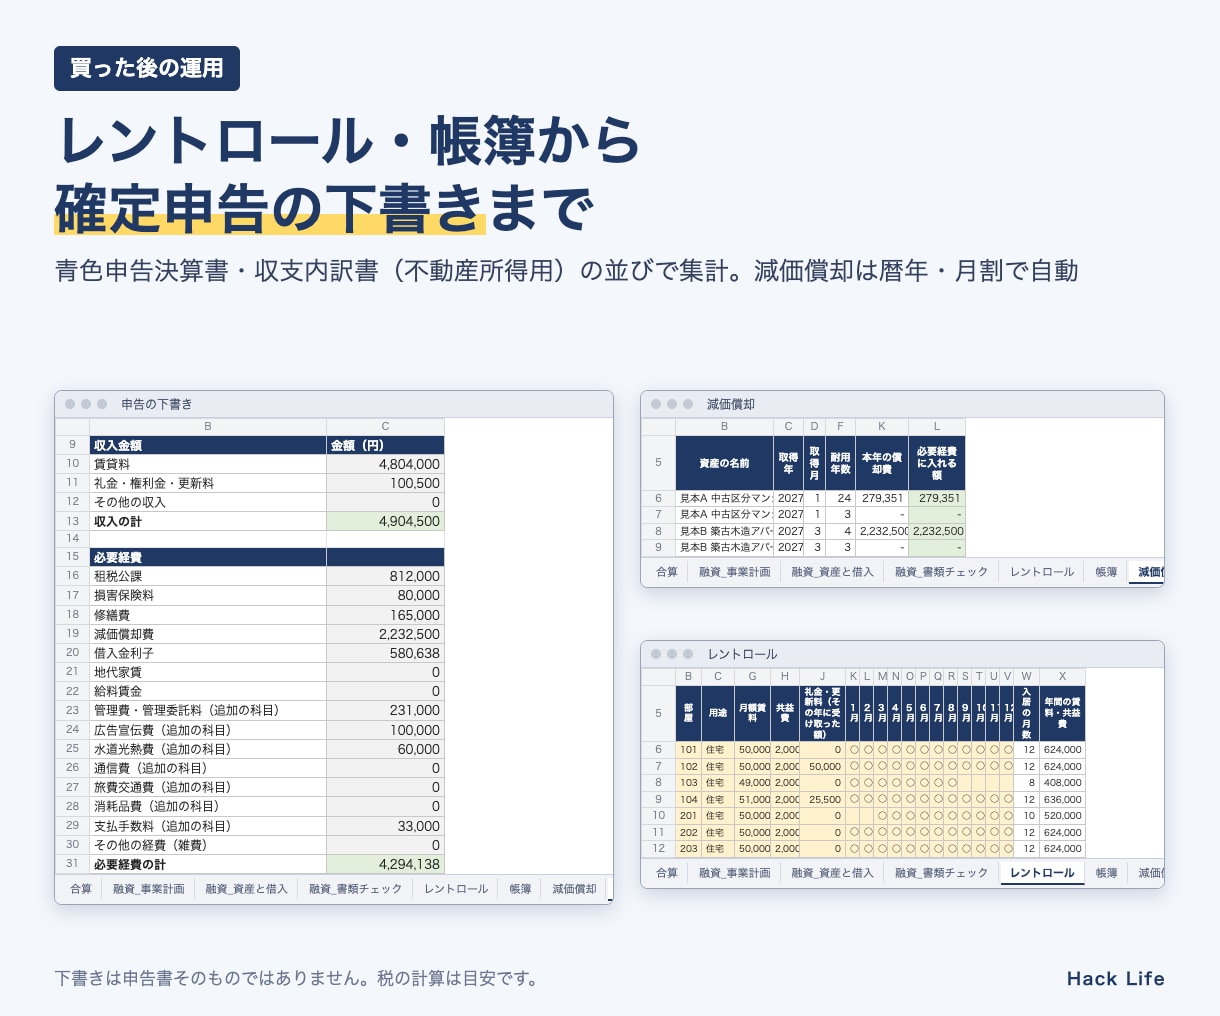
Task: Select the 損害保険料 label cell
Action: coord(208,595)
